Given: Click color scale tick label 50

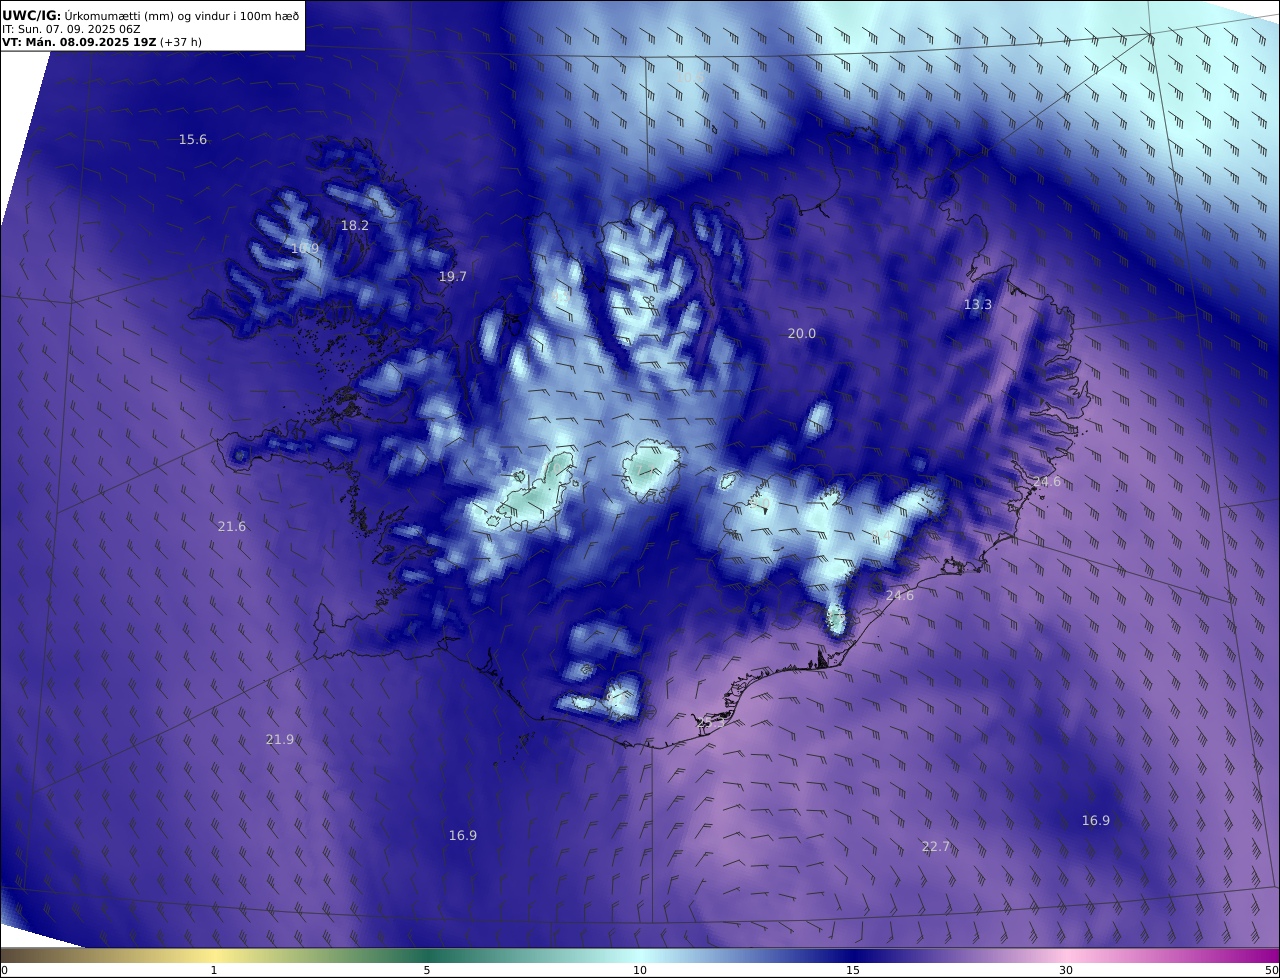Looking at the screenshot, I should [x=1272, y=971].
